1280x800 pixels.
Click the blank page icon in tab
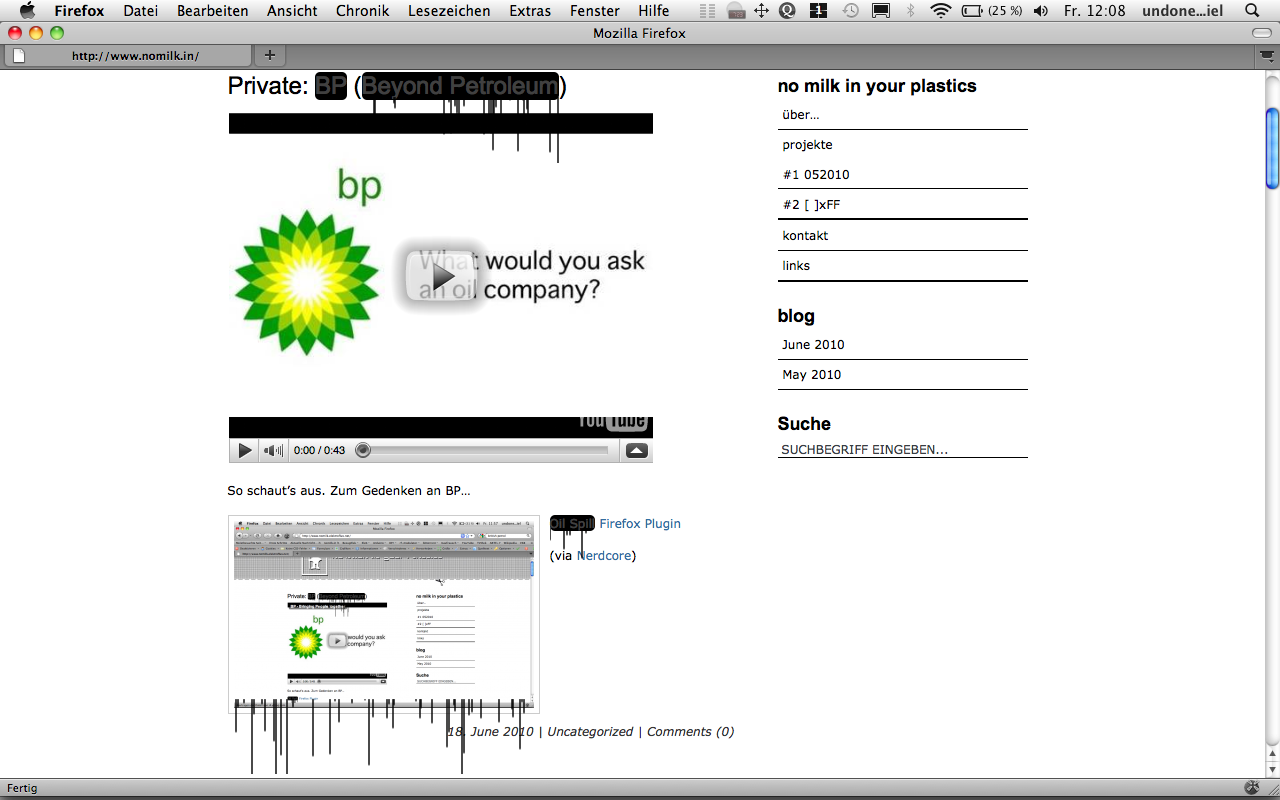point(19,56)
